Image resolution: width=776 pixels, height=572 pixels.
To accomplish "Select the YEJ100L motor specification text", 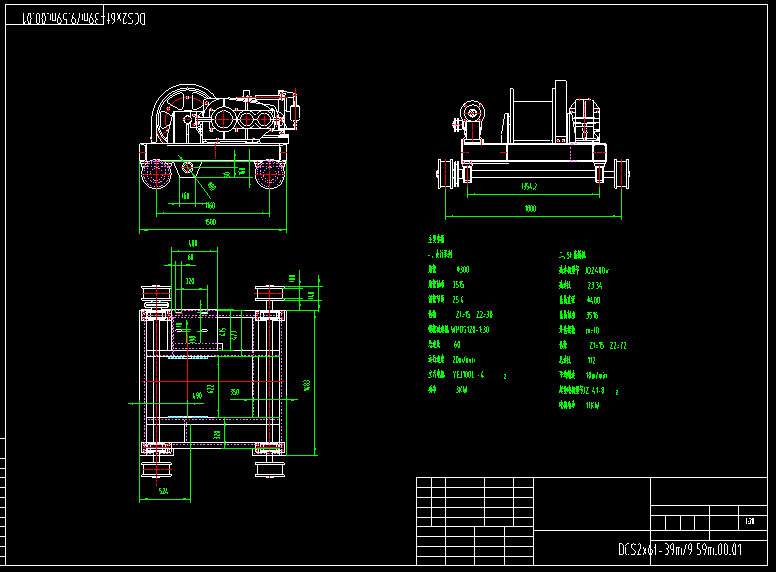I will click(x=469, y=375).
